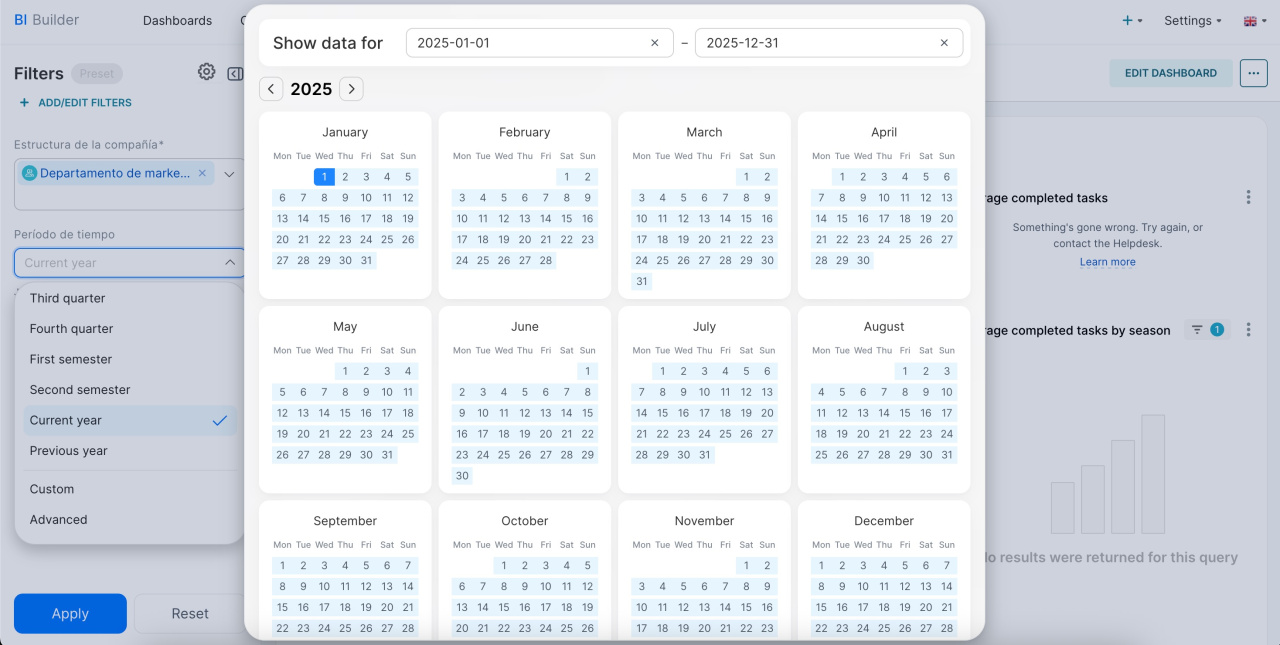The width and height of the screenshot is (1280, 645).
Task: Pick July 4 in the calendar
Action: tap(726, 371)
